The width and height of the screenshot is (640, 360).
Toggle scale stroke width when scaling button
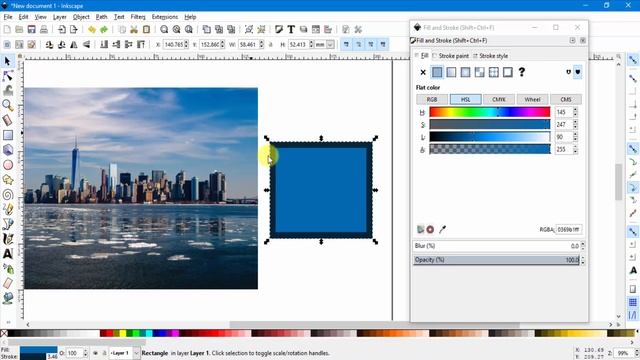tap(346, 44)
